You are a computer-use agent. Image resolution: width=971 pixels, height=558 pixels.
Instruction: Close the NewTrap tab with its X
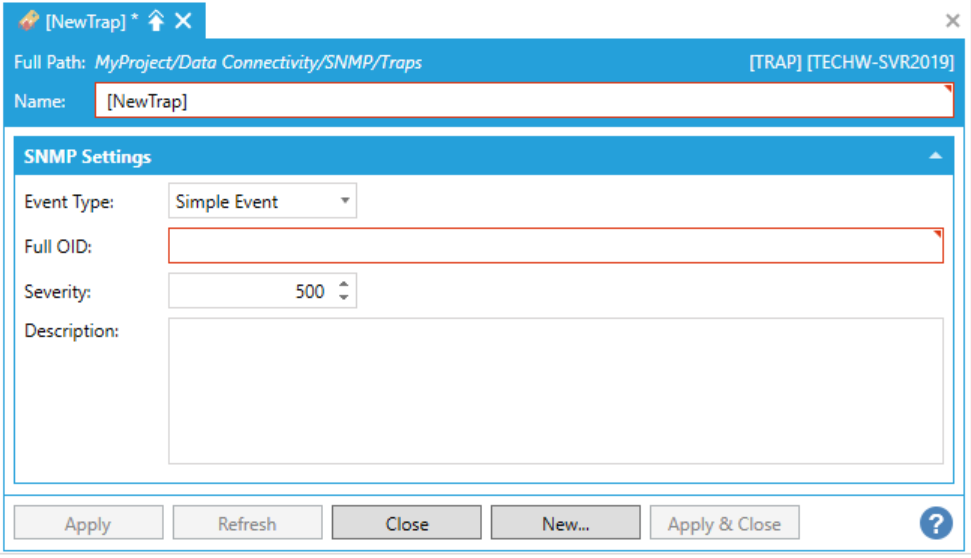coord(183,21)
